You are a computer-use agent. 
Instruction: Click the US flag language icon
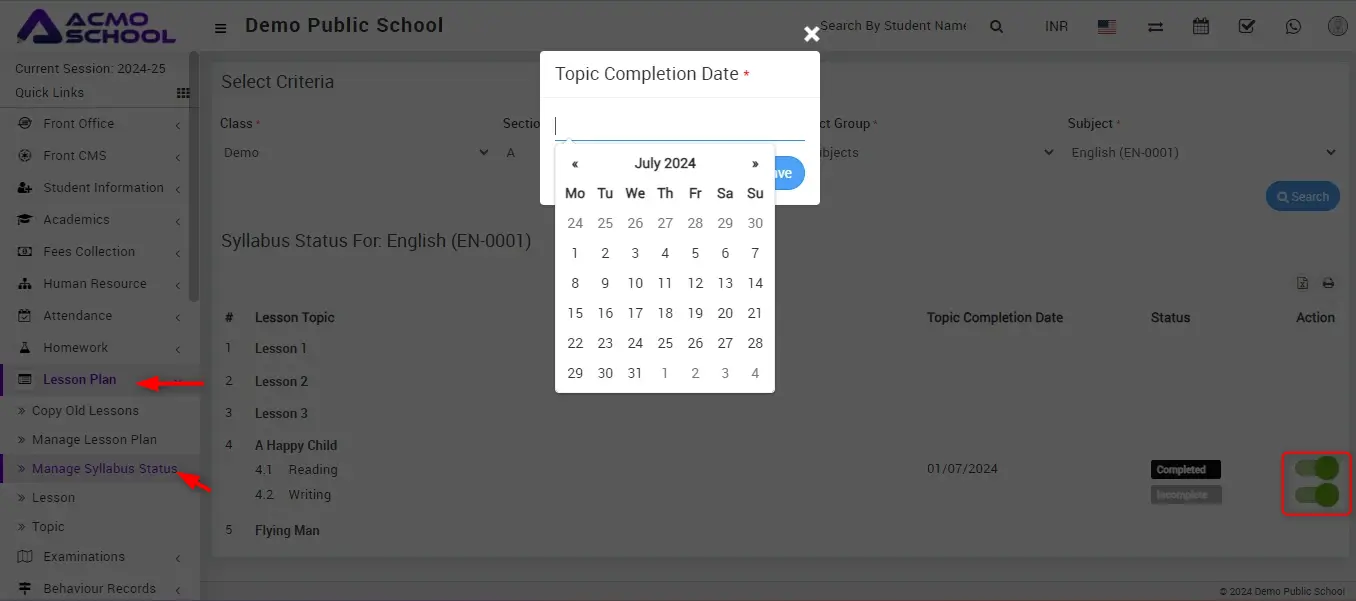coord(1107,27)
